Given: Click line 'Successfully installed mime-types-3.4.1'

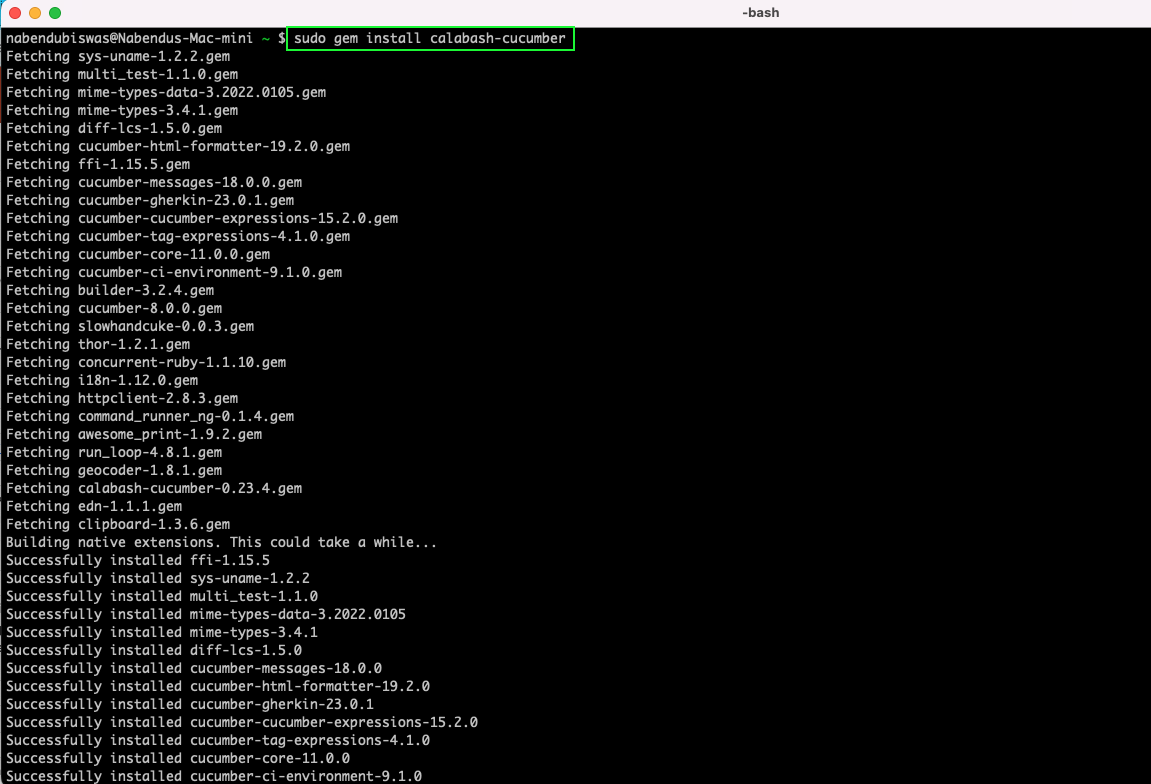Looking at the screenshot, I should (162, 632).
